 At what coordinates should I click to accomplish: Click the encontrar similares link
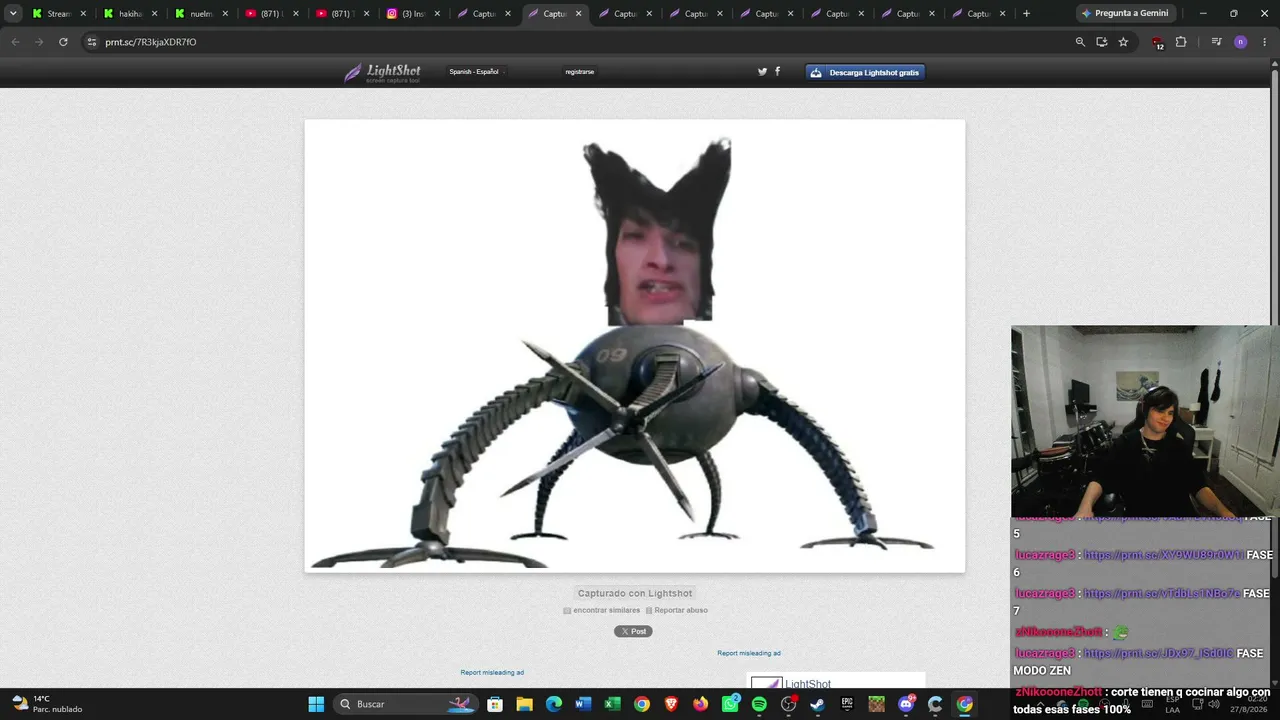(x=602, y=610)
